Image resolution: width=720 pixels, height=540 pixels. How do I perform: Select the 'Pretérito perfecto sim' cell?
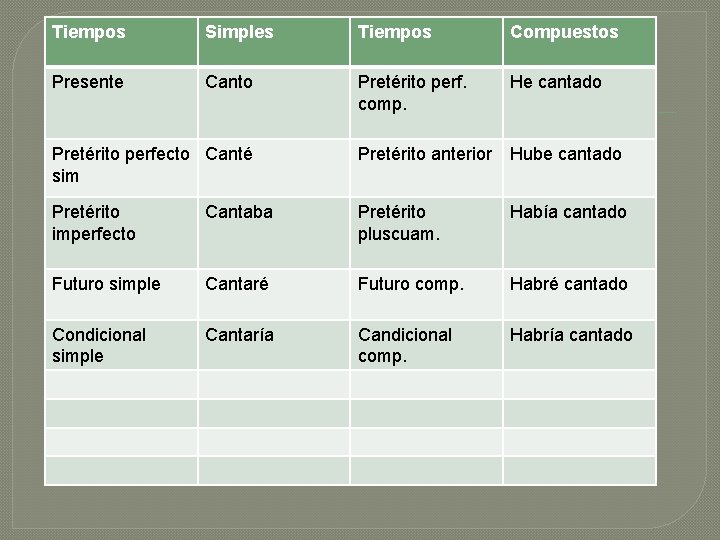coord(121,168)
